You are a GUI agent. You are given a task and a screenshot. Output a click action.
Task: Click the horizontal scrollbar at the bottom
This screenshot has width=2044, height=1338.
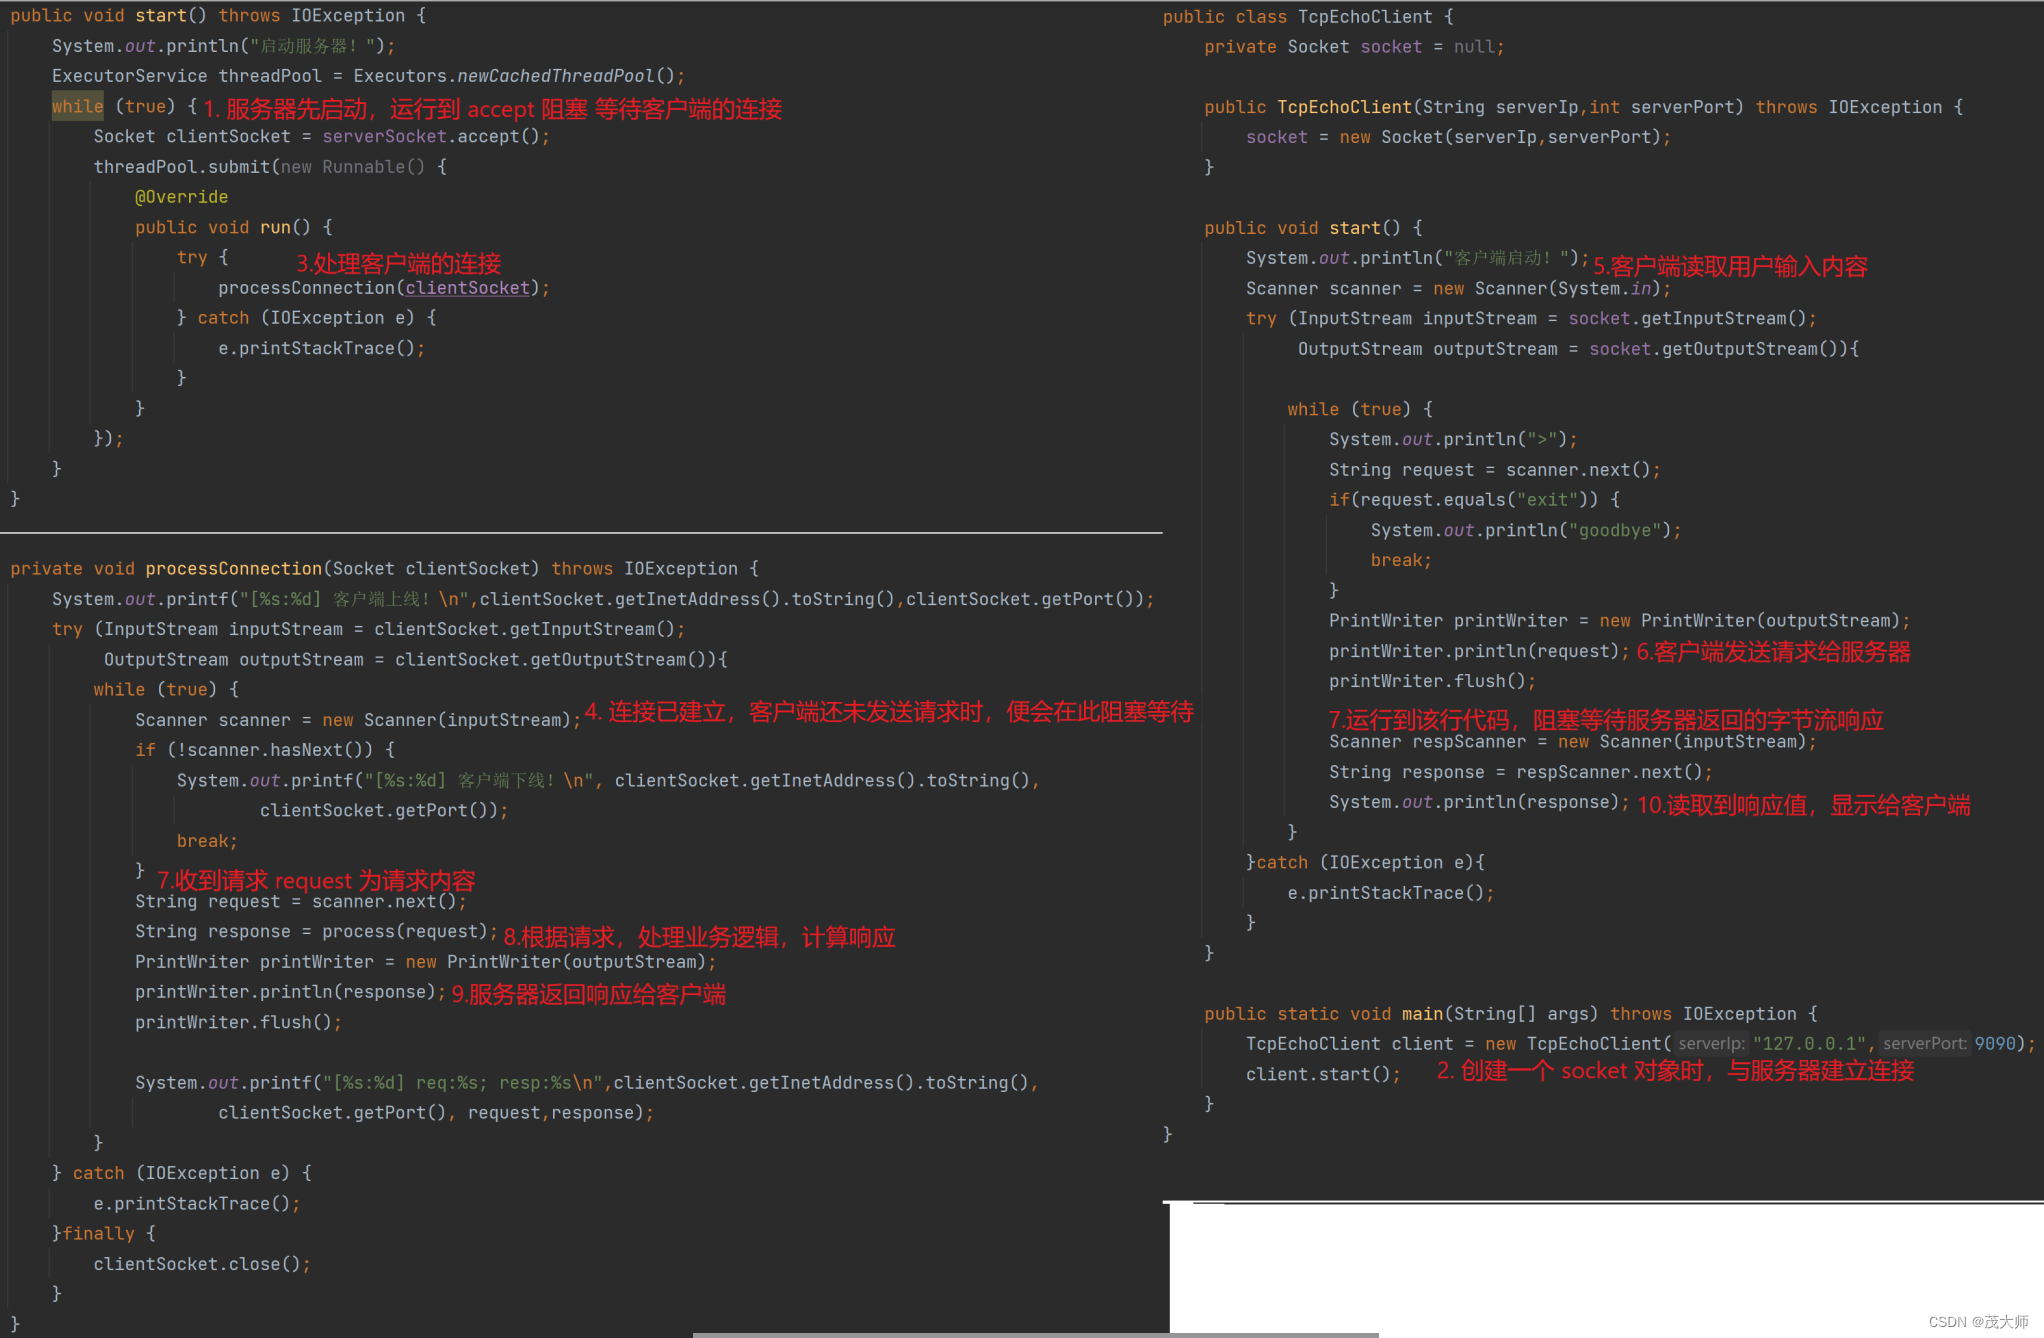click(x=1035, y=1334)
